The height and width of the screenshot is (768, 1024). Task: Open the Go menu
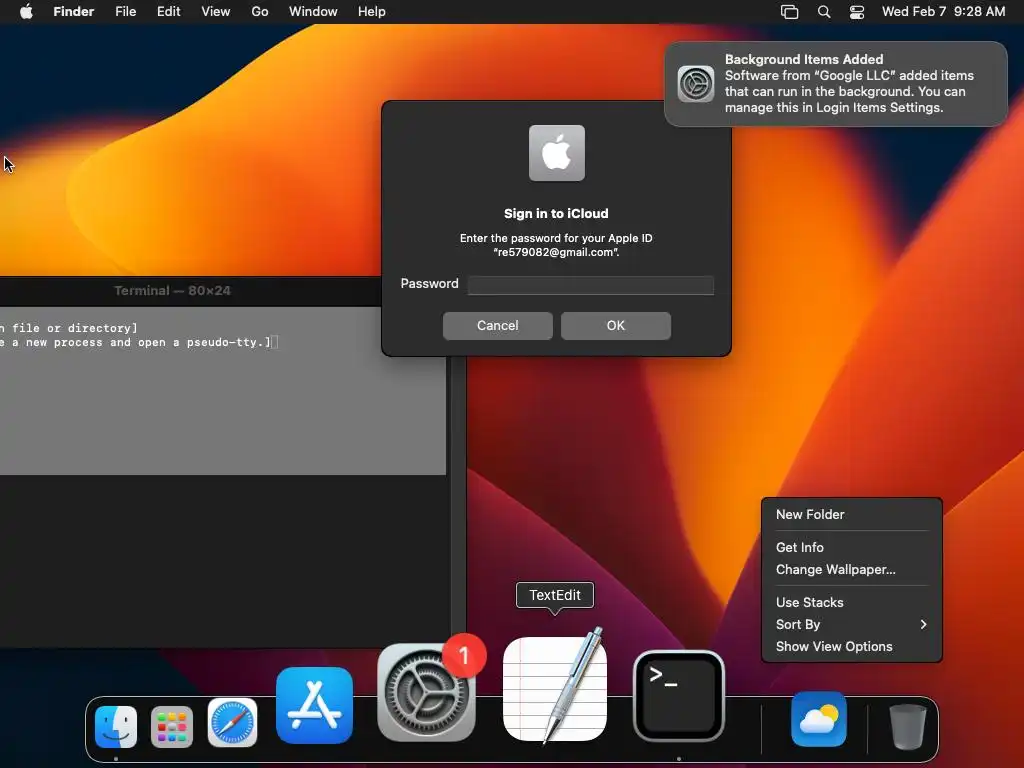(260, 12)
